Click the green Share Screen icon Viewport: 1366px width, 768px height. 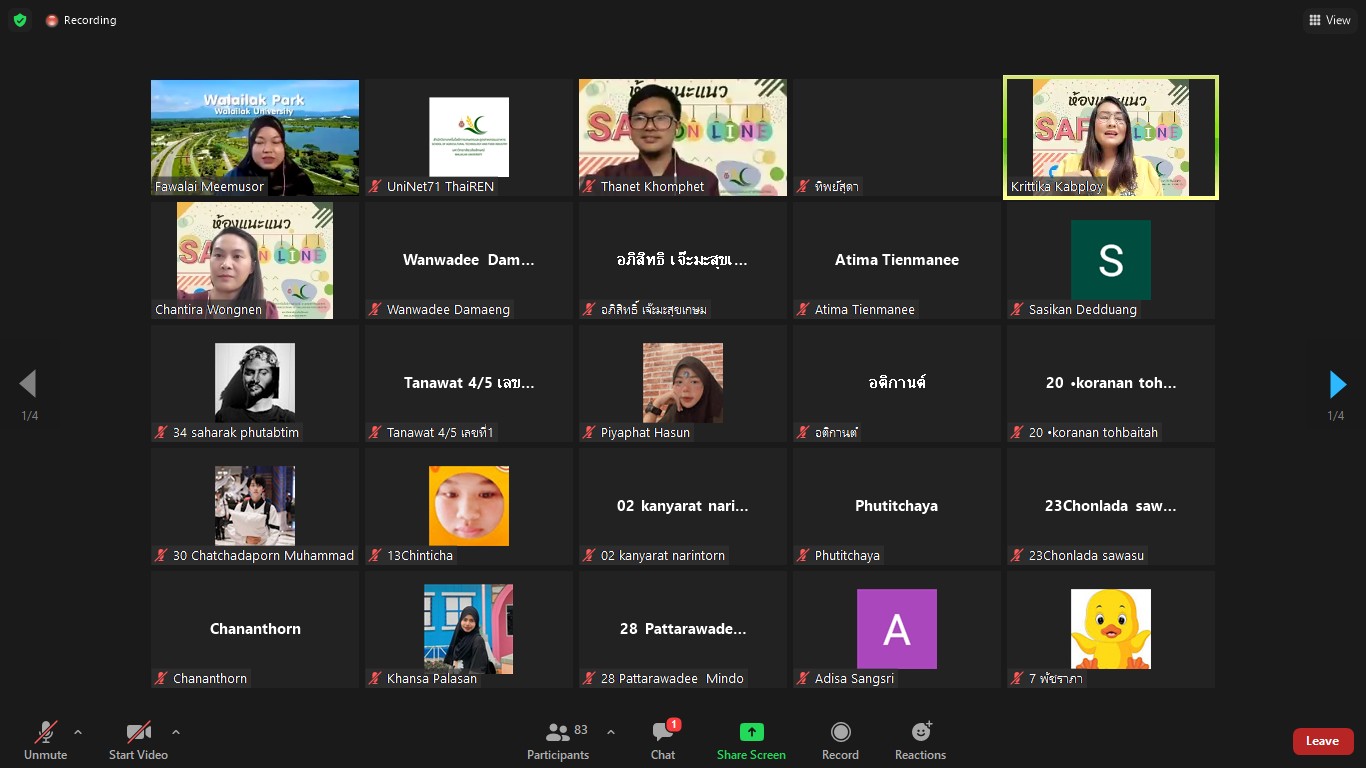coord(751,732)
